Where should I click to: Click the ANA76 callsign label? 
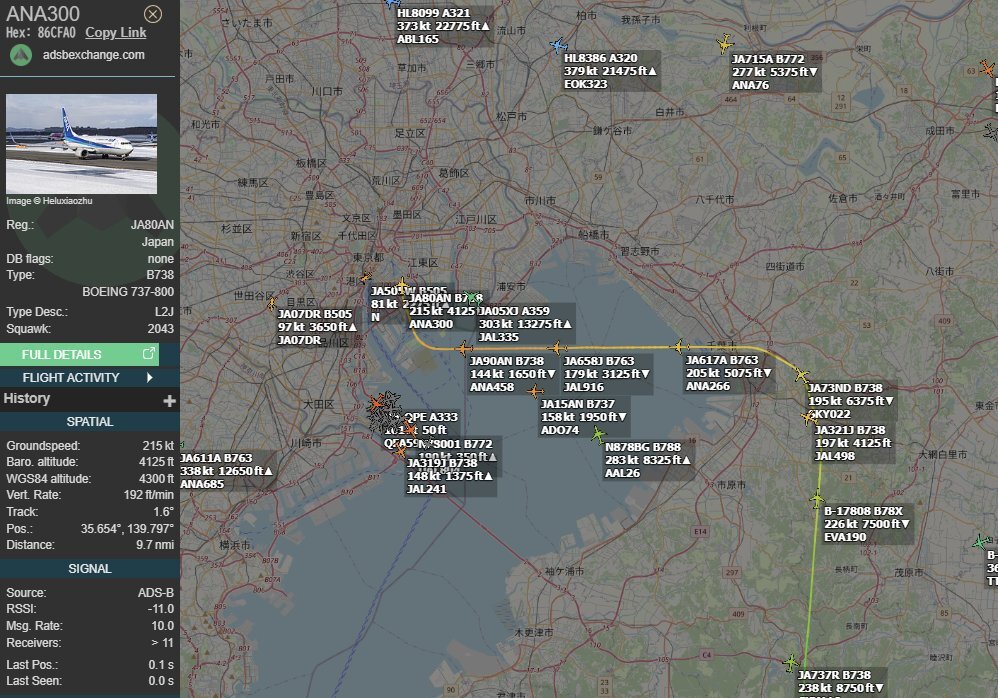click(x=750, y=85)
